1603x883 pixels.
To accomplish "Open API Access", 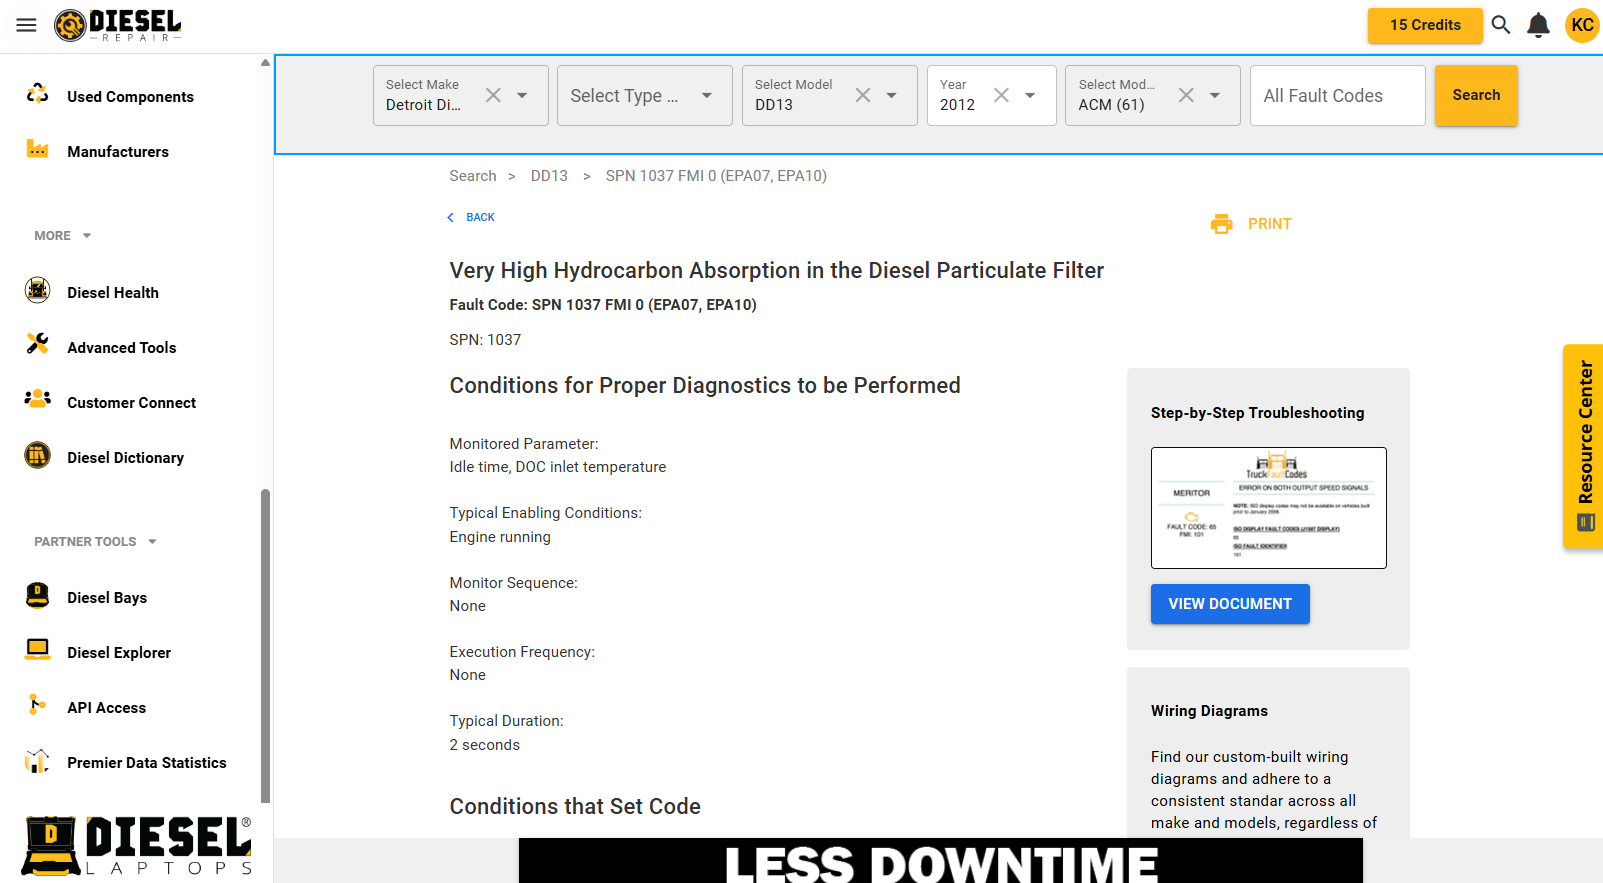I will pos(107,708).
